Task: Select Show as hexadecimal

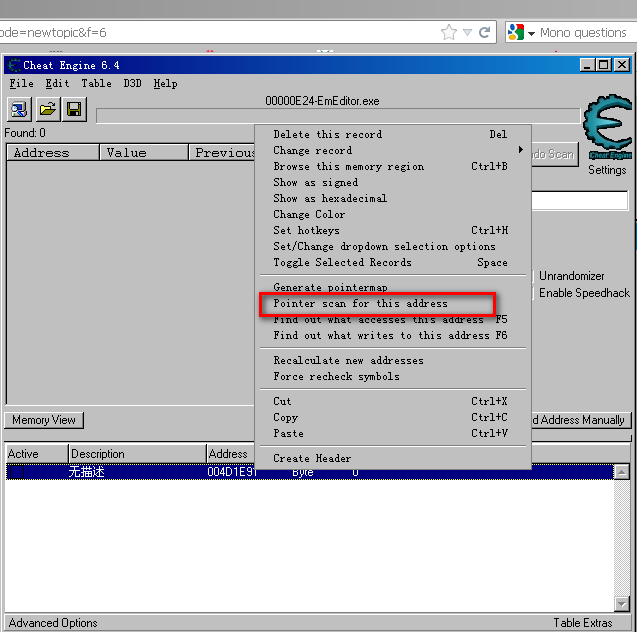Action: coord(393,198)
